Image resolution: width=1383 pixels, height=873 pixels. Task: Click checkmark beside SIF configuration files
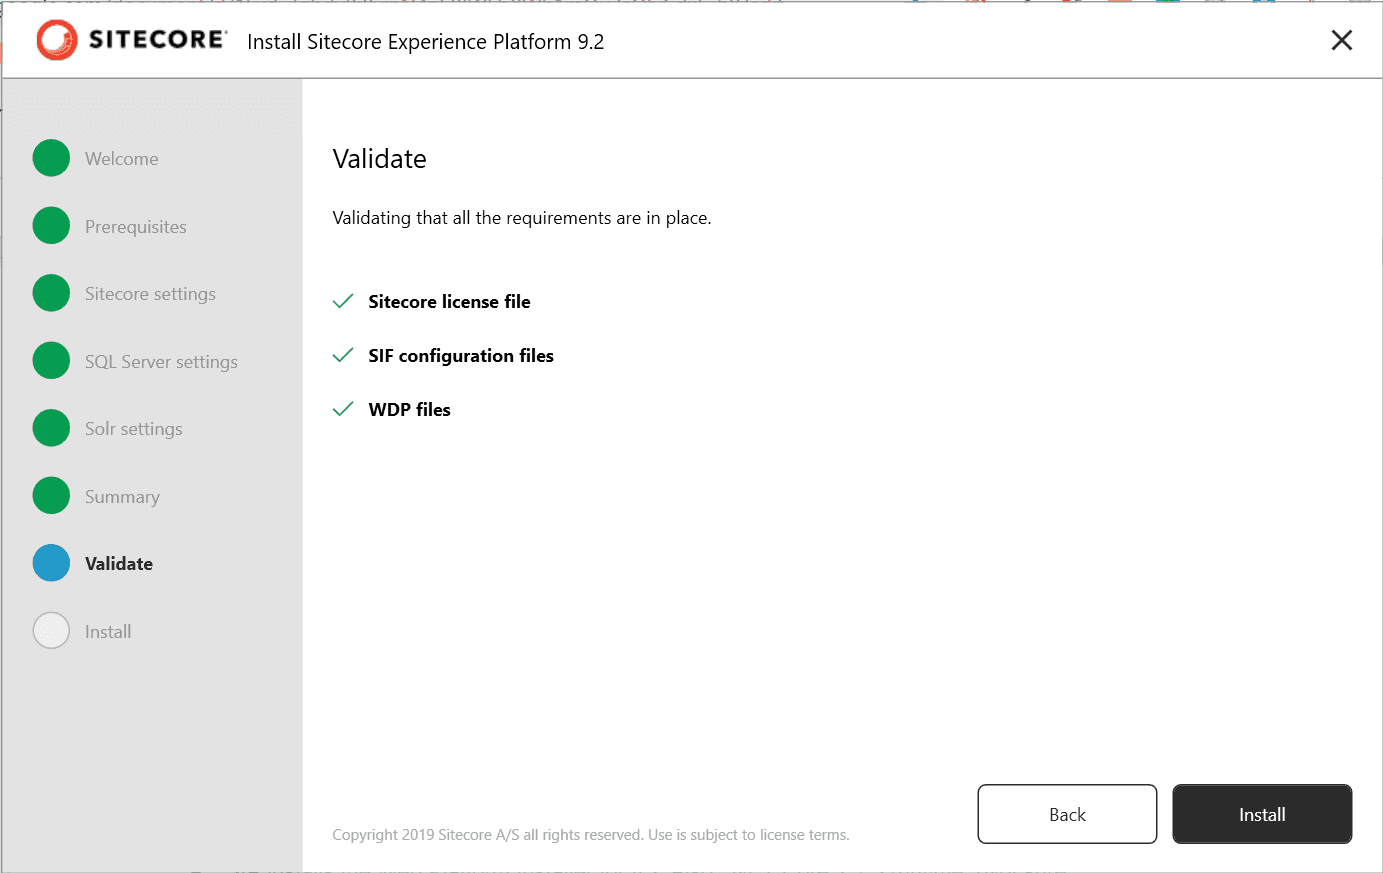[x=343, y=355]
